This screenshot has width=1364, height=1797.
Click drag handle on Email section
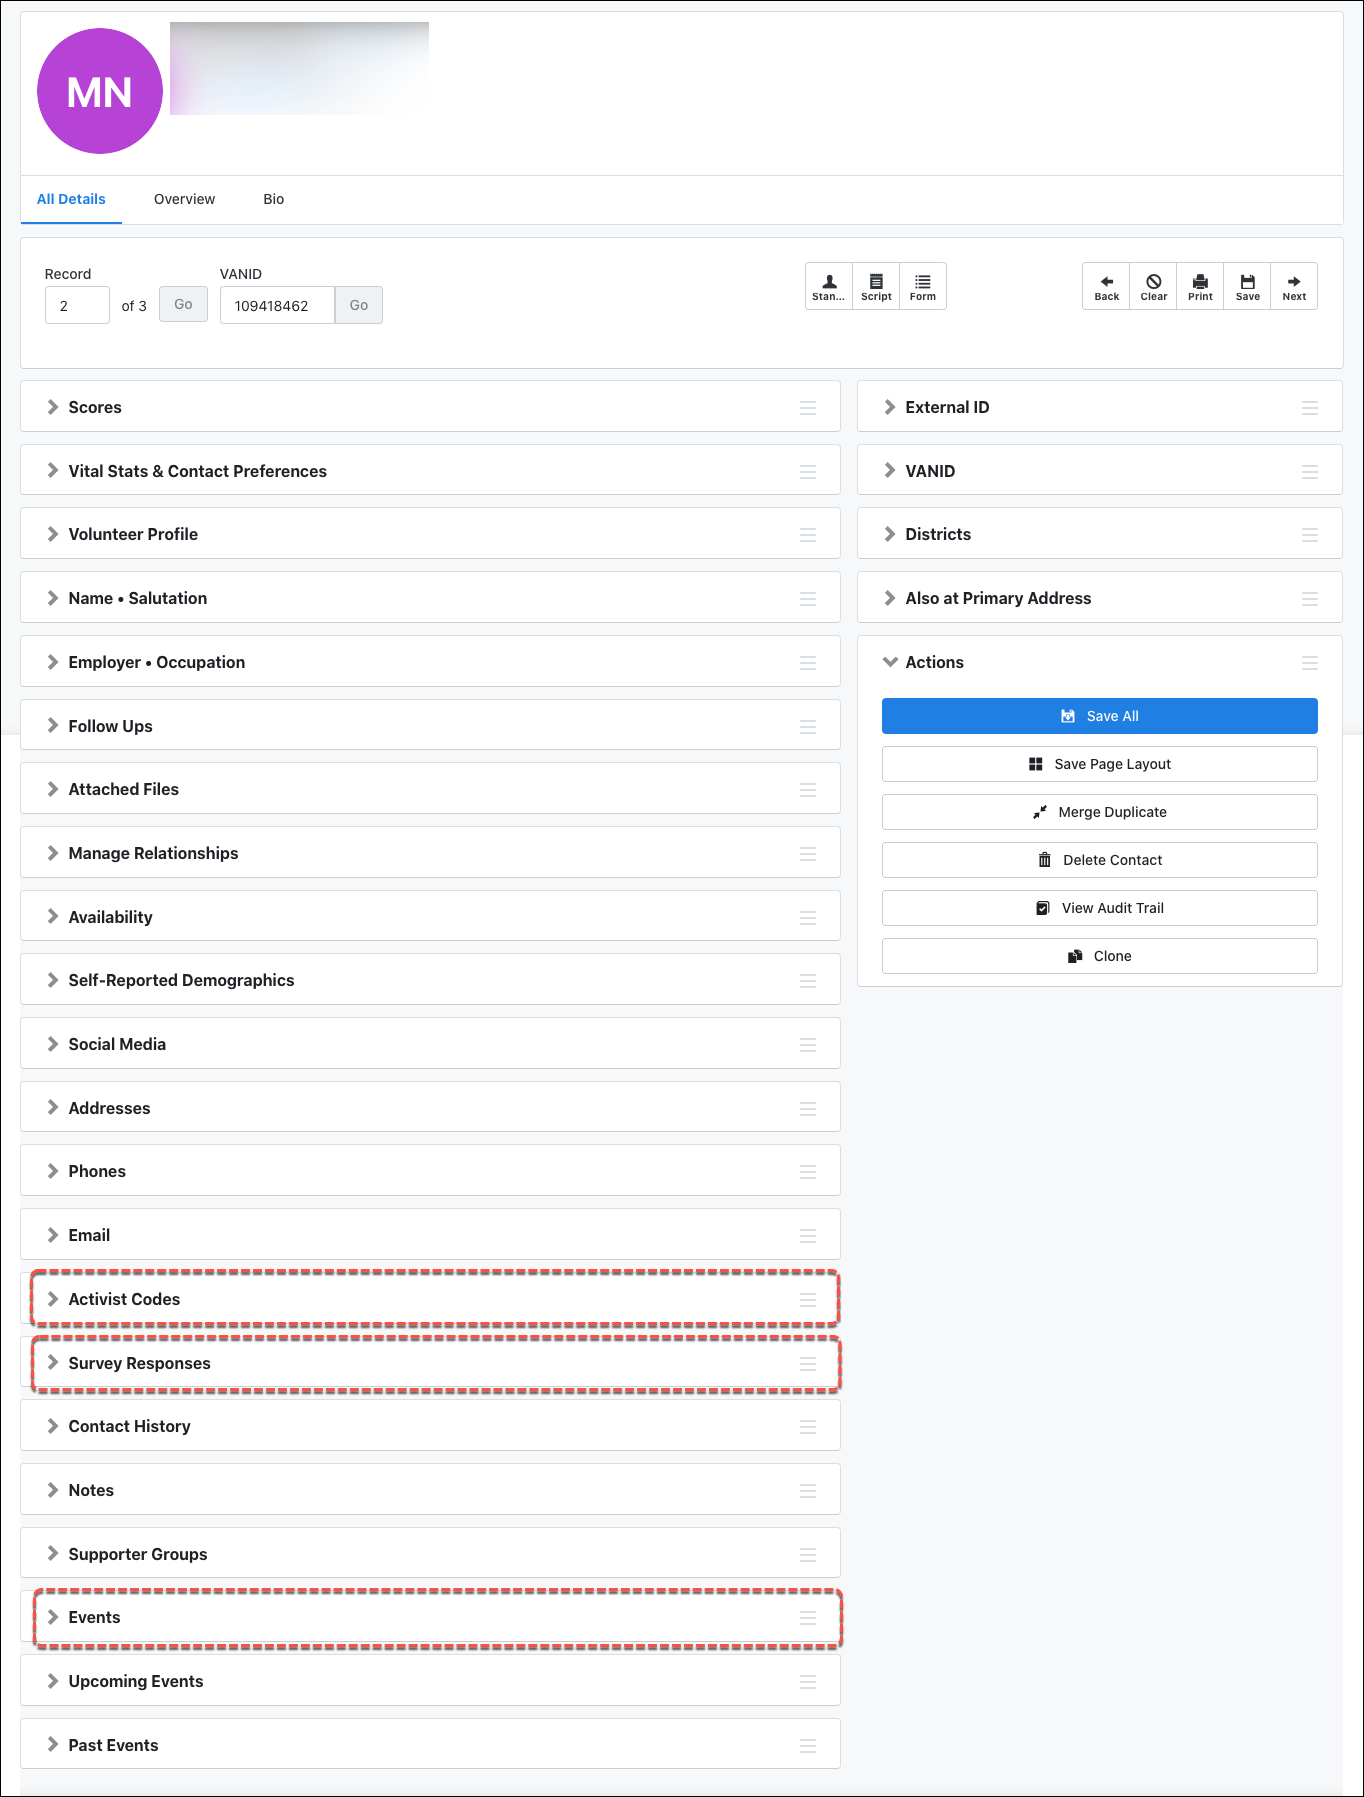point(808,1236)
